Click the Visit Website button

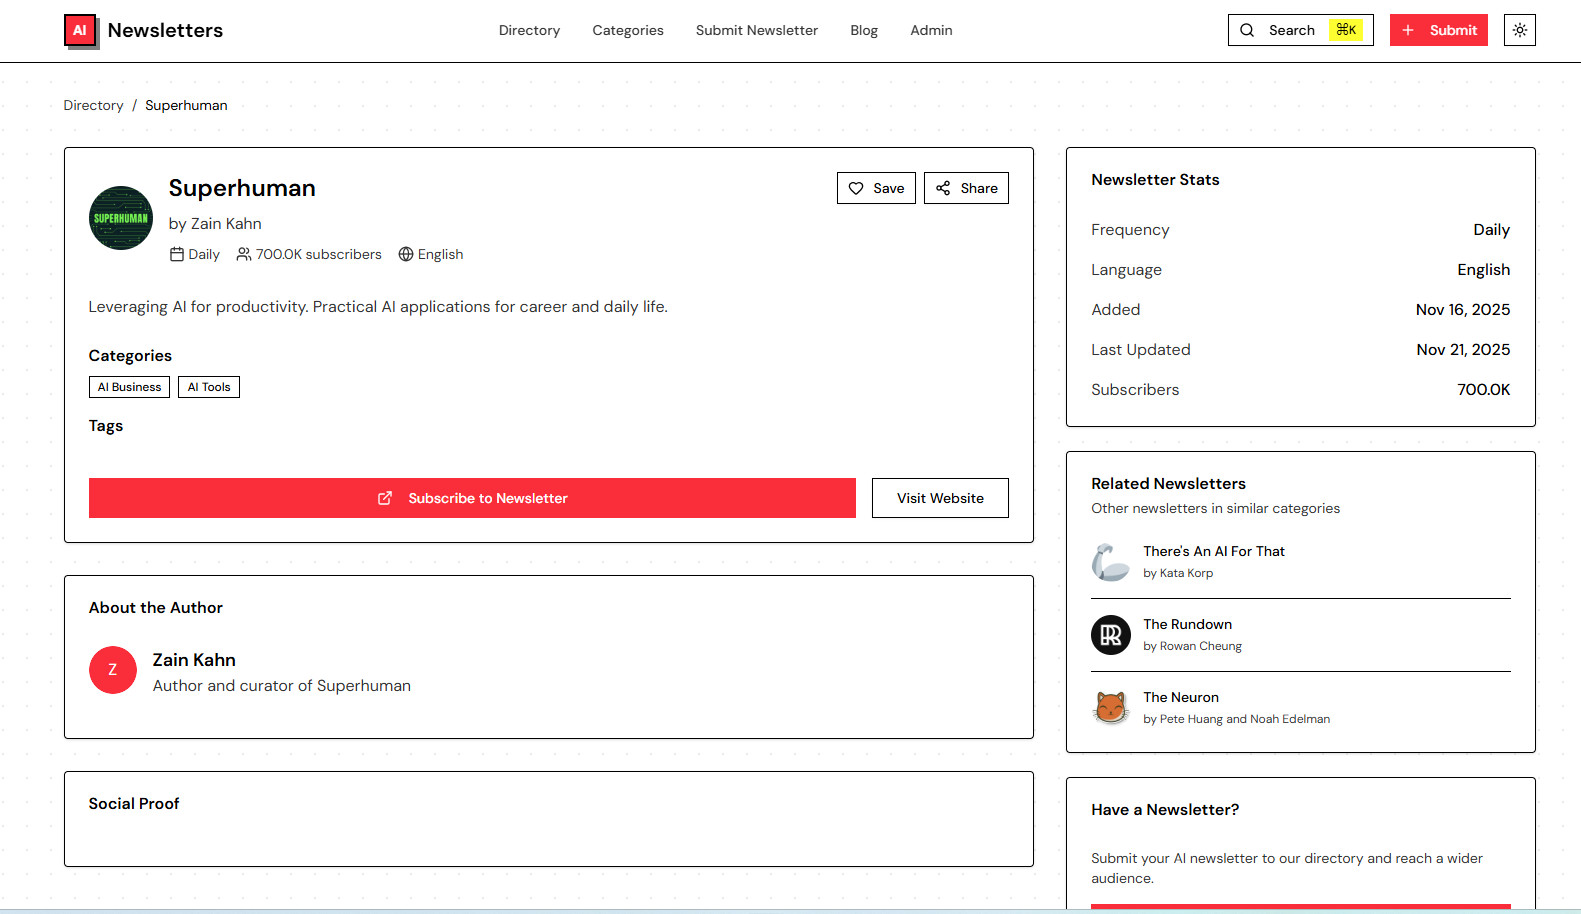[940, 498]
